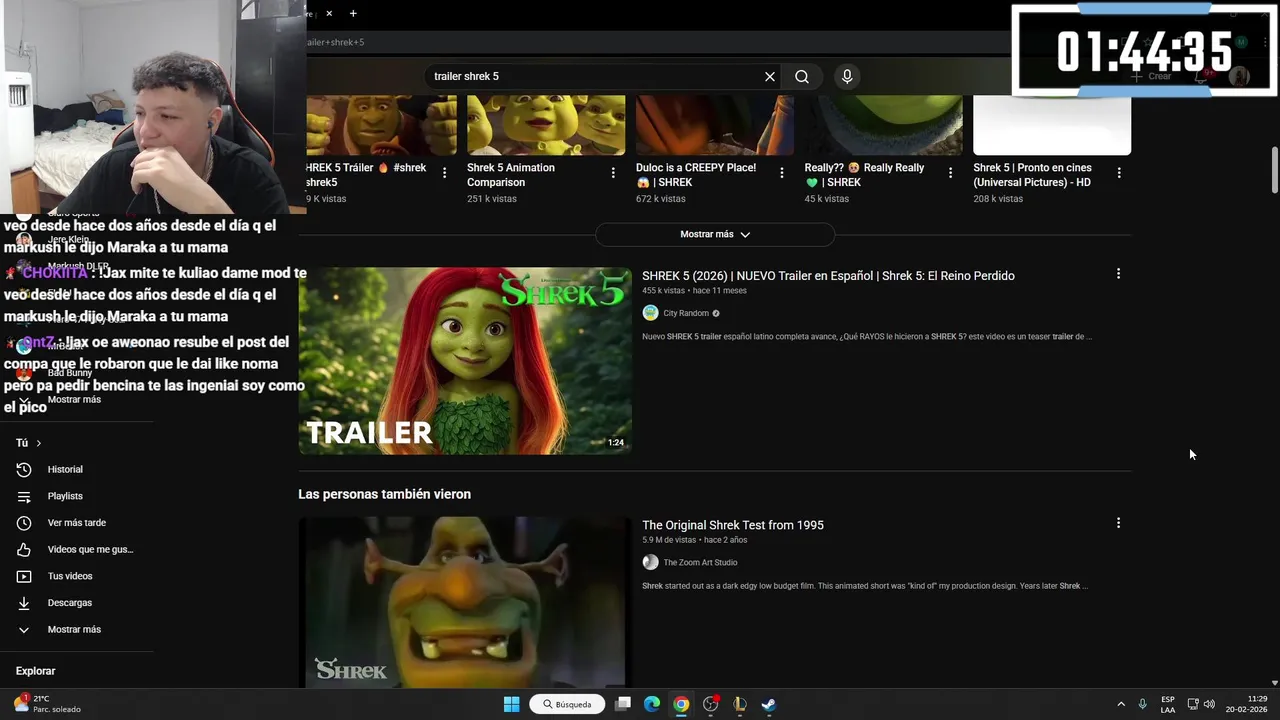This screenshot has width=1280, height=720.
Task: Click the Historial clock-arrow icon
Action: point(24,469)
